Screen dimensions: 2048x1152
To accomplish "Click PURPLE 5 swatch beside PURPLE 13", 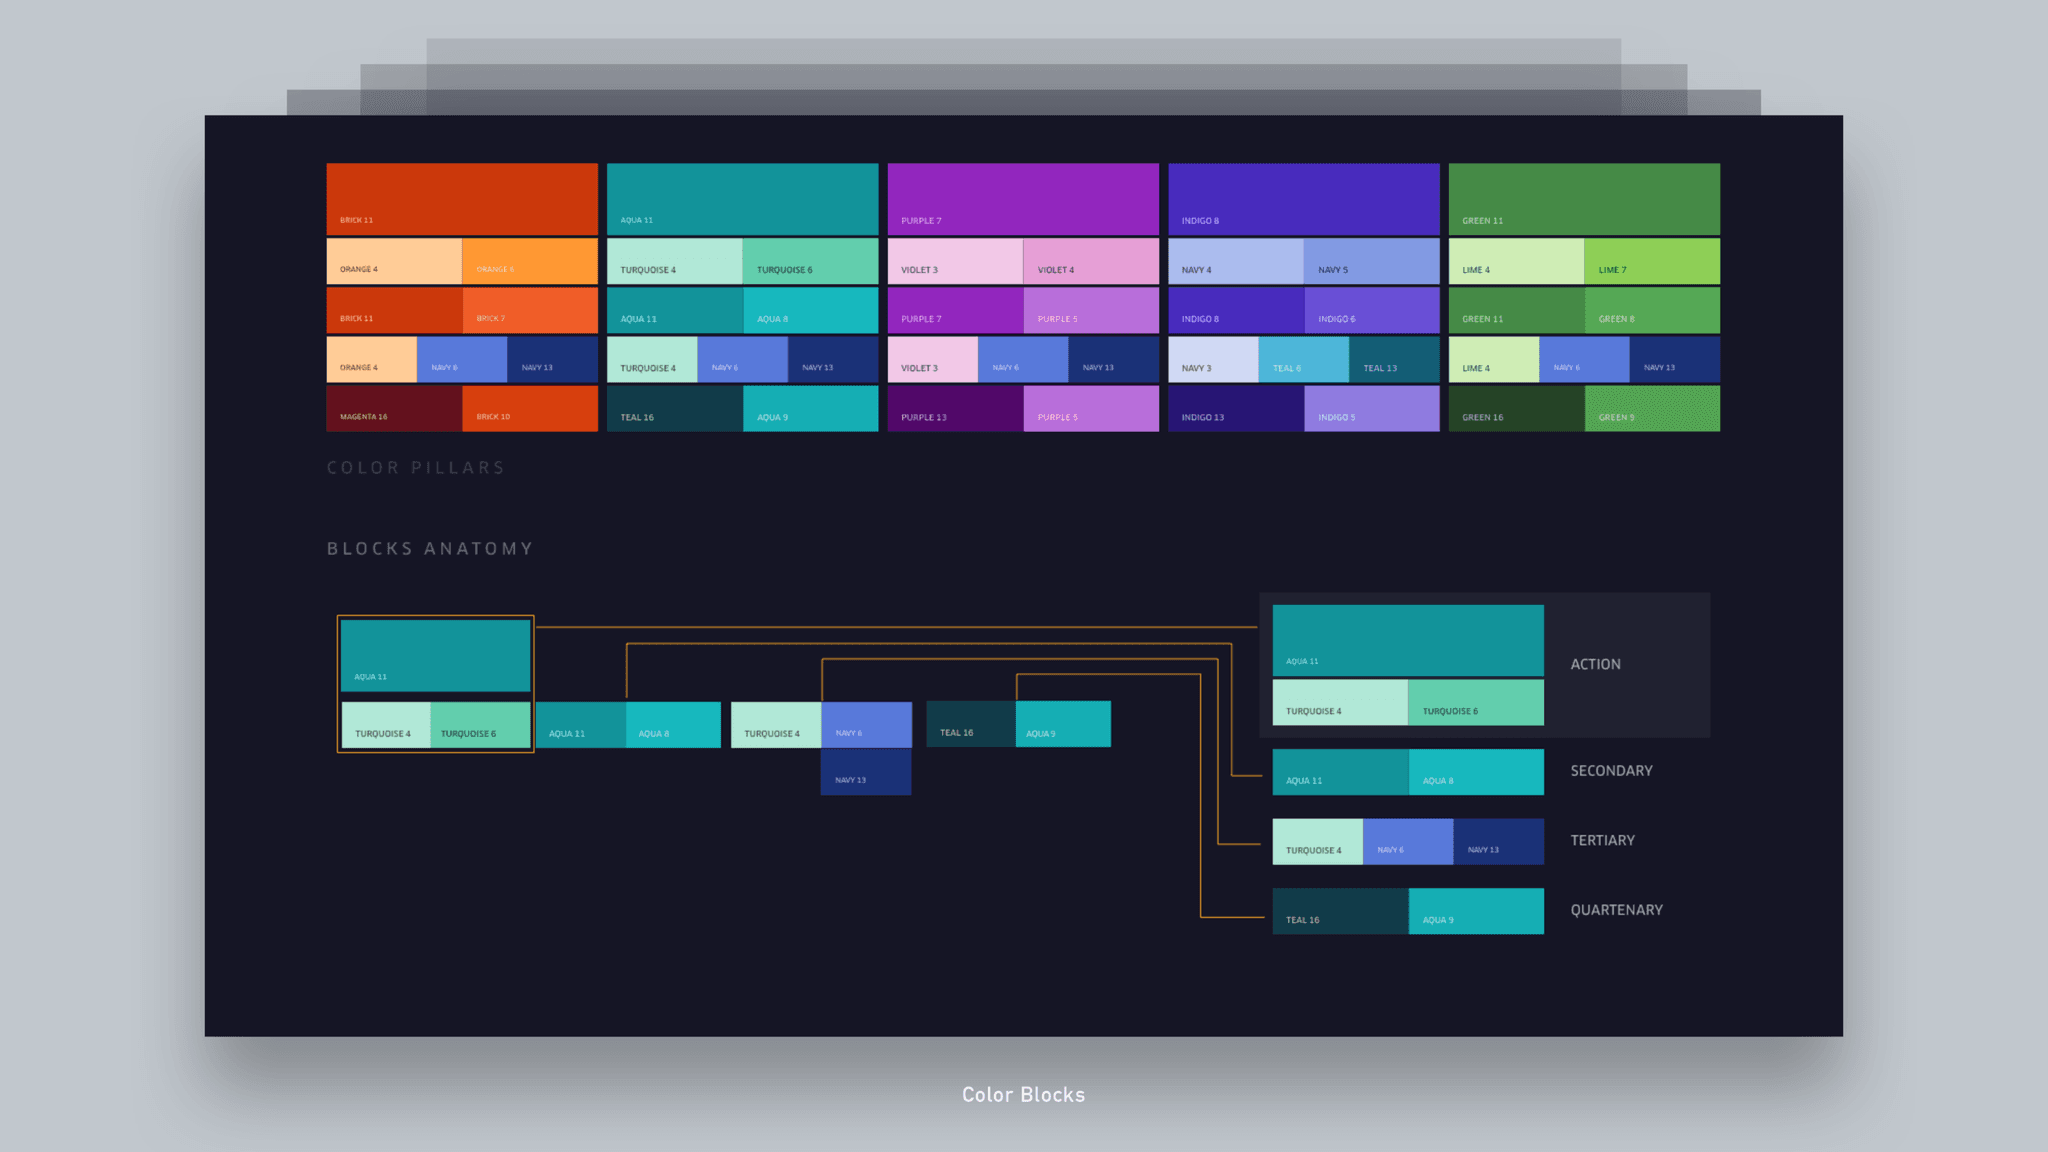I will pyautogui.click(x=1091, y=409).
